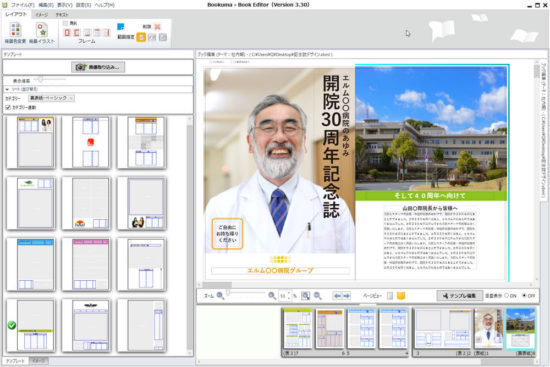The image size is (550, 367).
Task: Select the そして40周年へ向けて green banner
Action: 431,195
